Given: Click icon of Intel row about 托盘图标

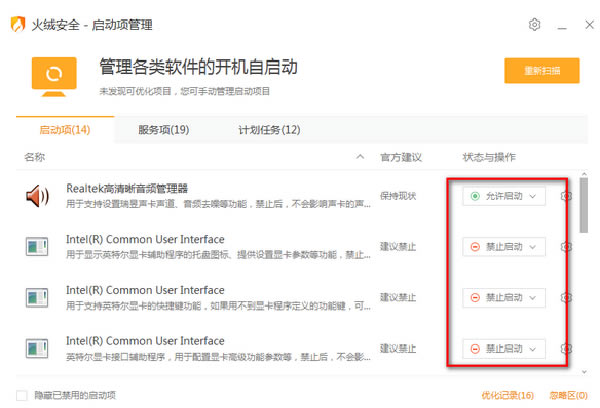Looking at the screenshot, I should (x=37, y=246).
